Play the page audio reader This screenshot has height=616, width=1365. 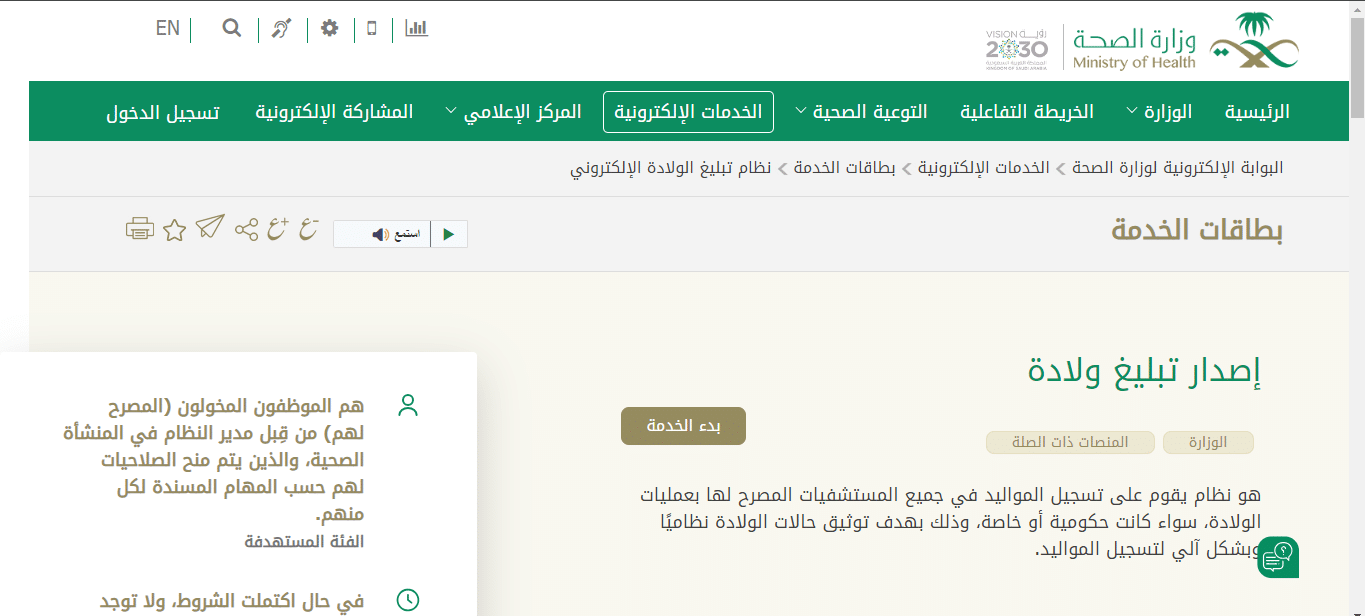449,234
